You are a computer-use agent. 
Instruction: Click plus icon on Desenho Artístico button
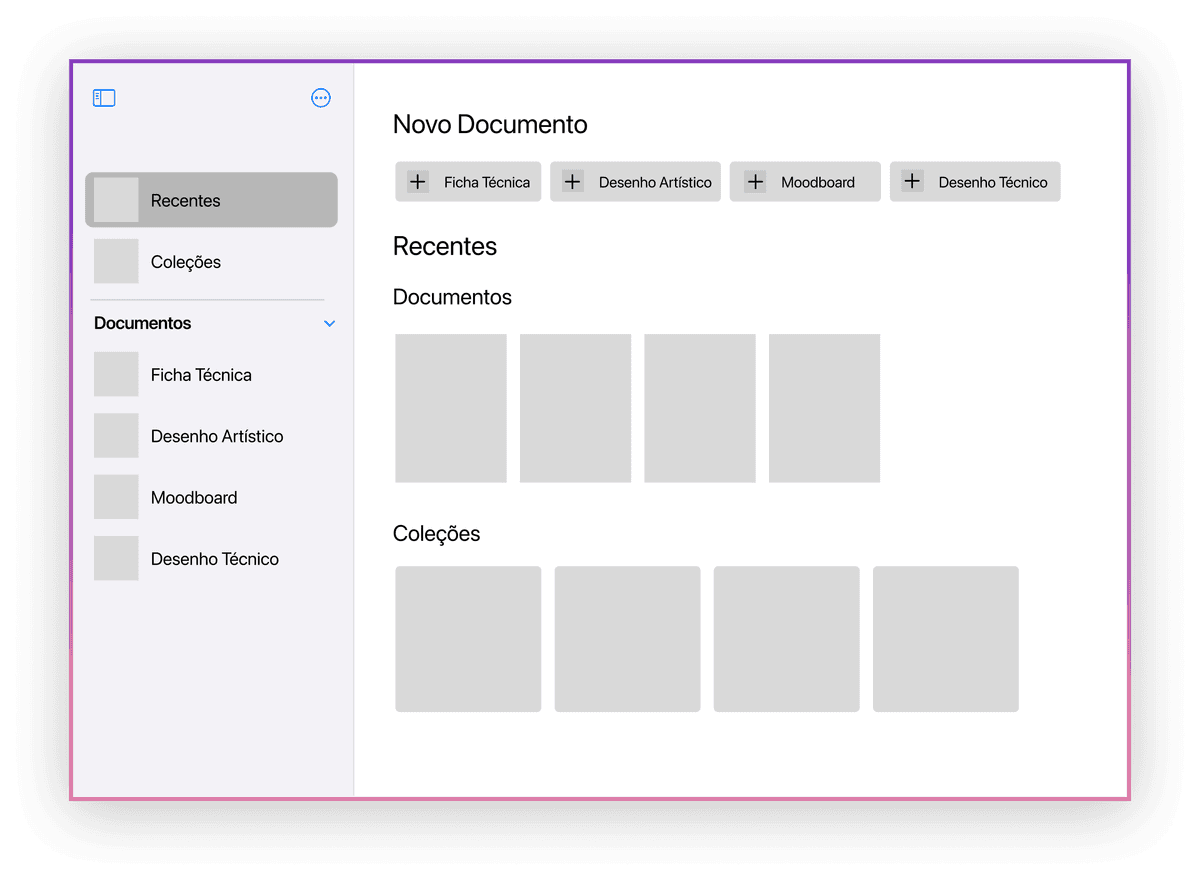click(572, 182)
